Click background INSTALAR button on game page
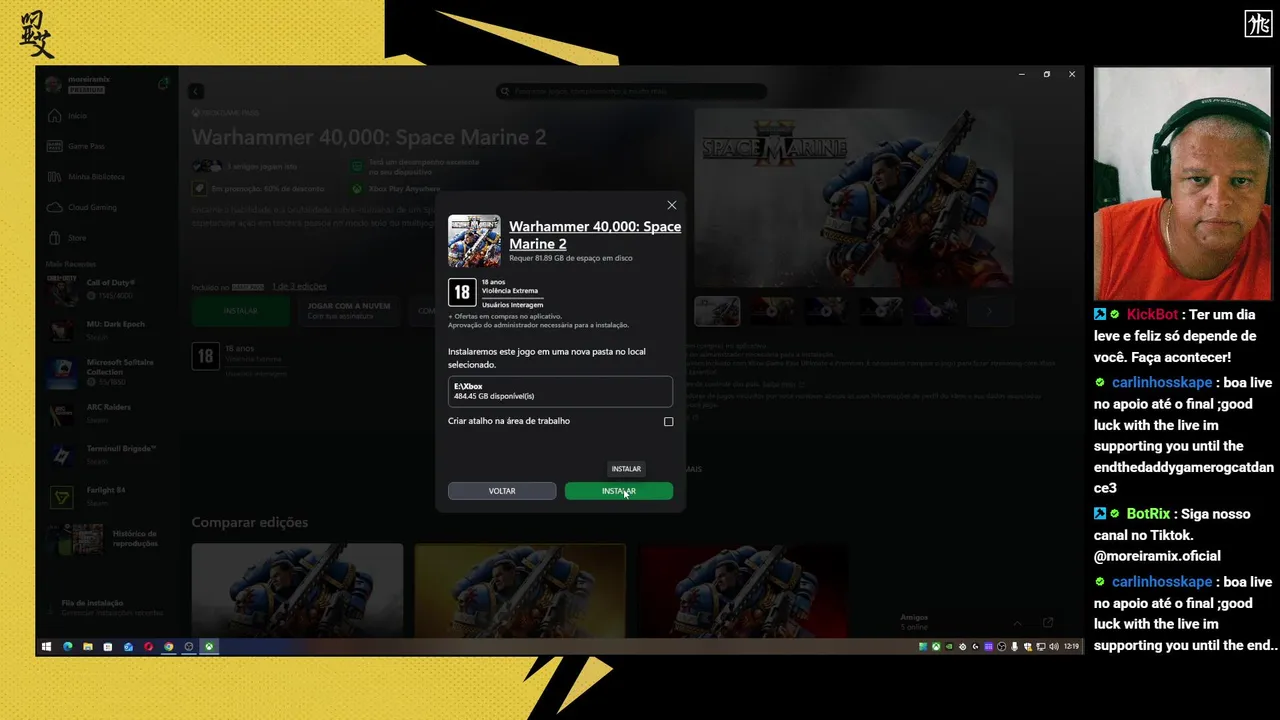Screen dimensions: 1280x720 click(240, 311)
